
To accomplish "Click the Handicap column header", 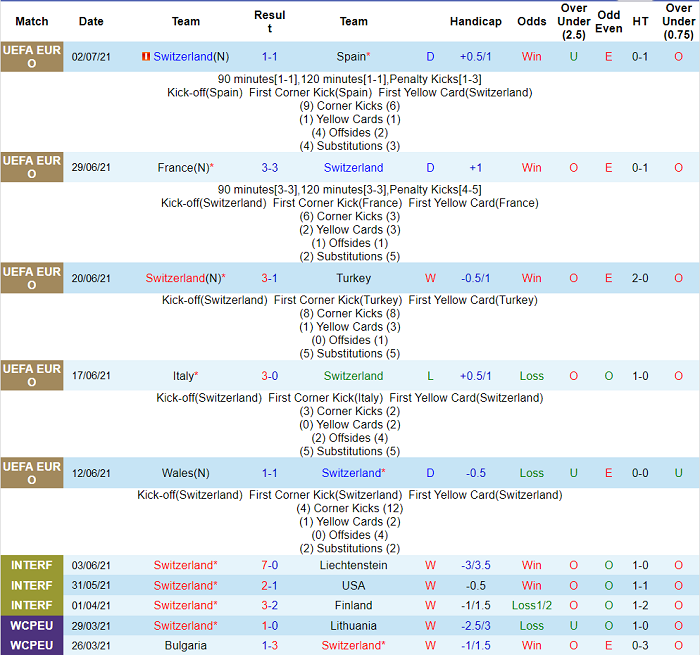I will (x=475, y=21).
